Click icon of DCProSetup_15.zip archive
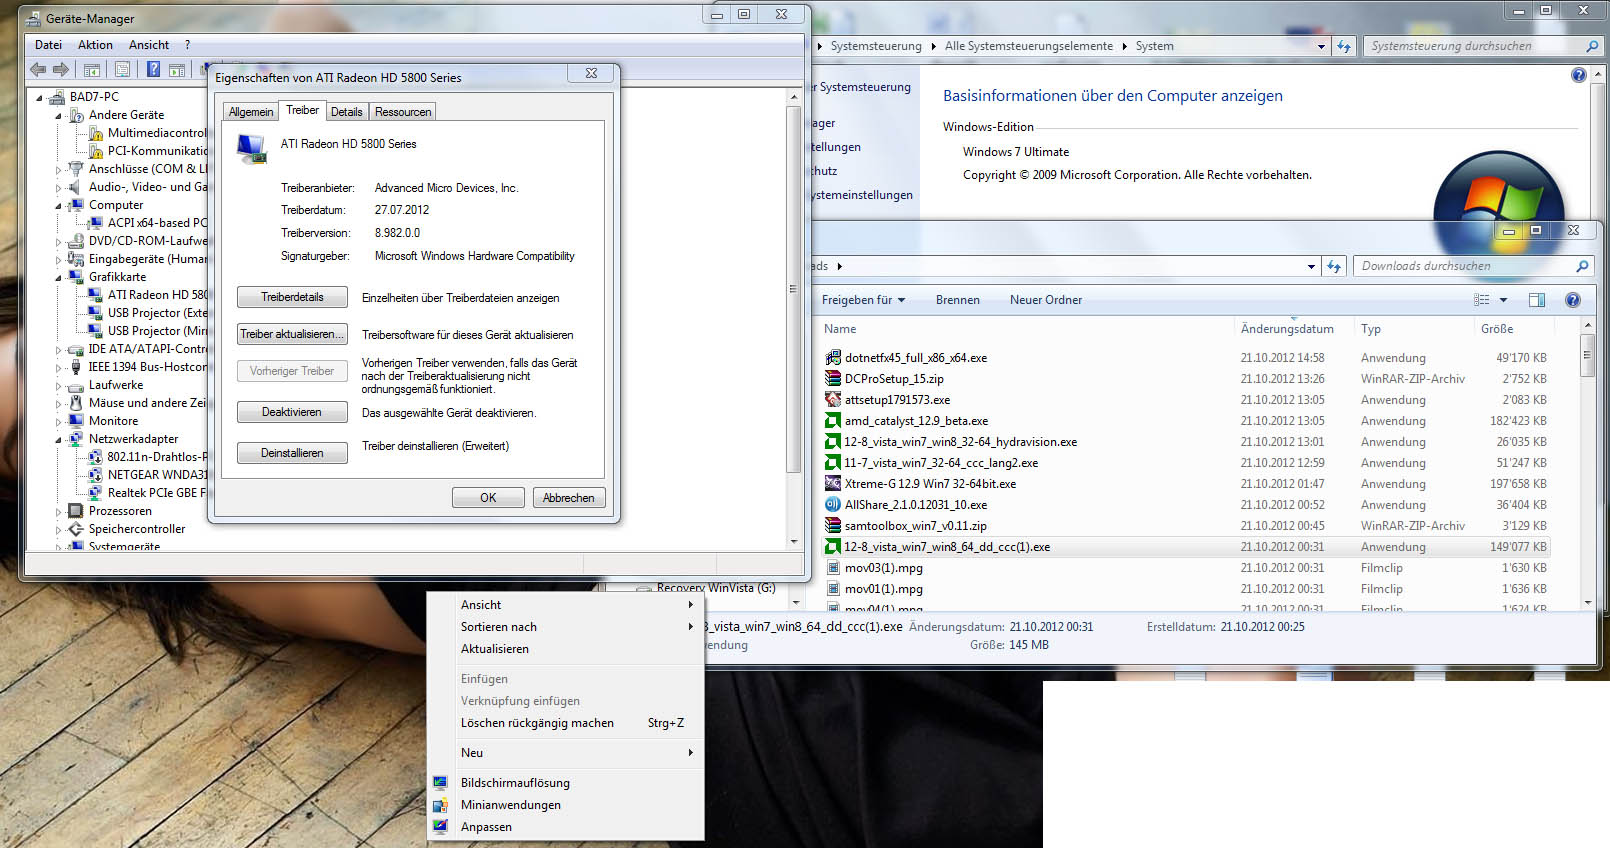This screenshot has height=848, width=1610. point(833,379)
